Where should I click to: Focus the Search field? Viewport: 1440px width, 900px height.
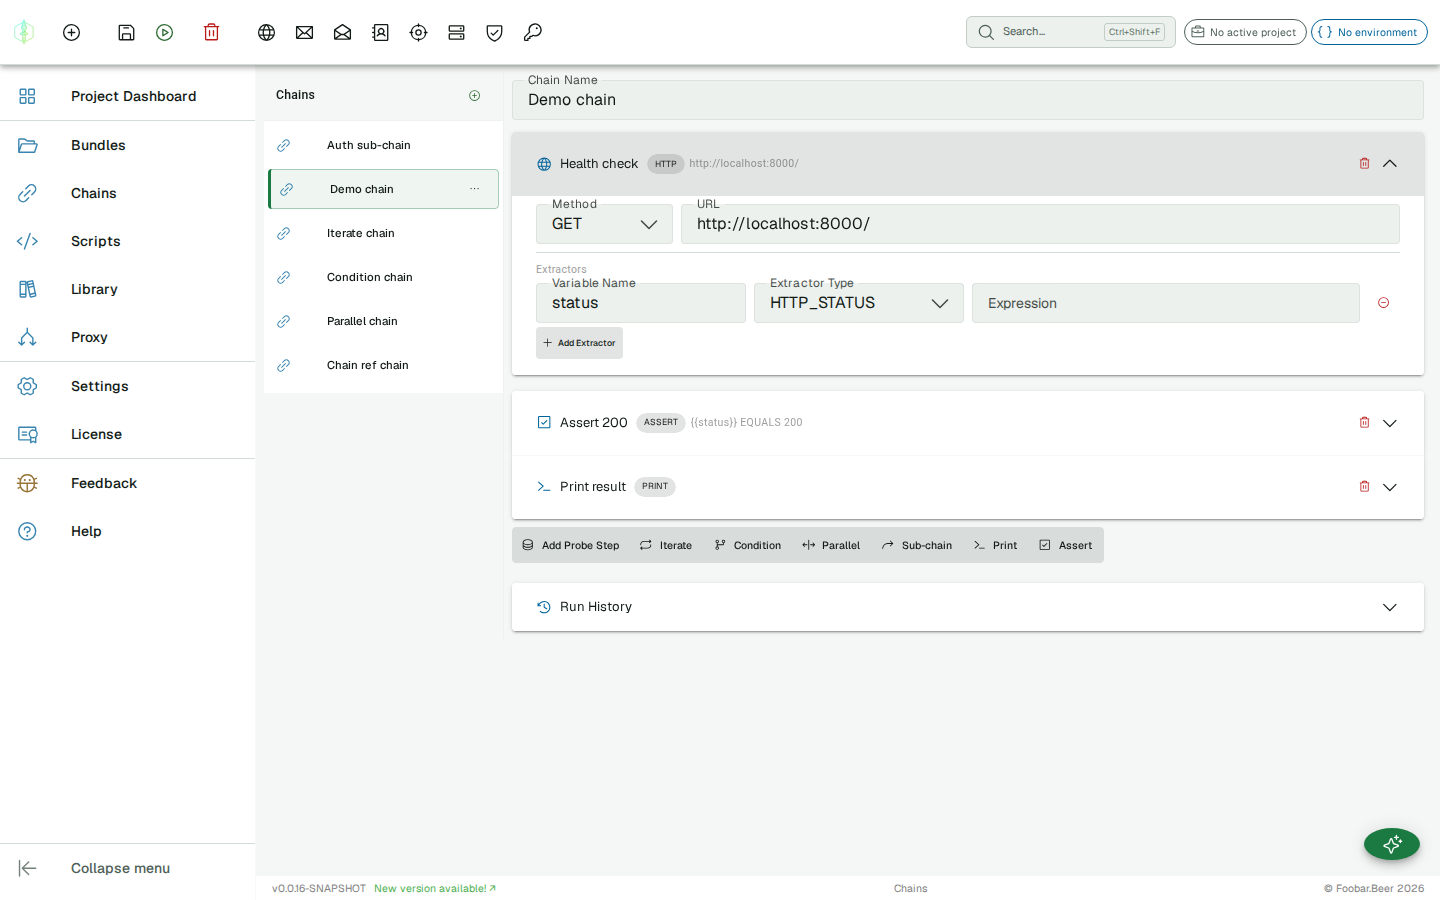tap(1070, 32)
